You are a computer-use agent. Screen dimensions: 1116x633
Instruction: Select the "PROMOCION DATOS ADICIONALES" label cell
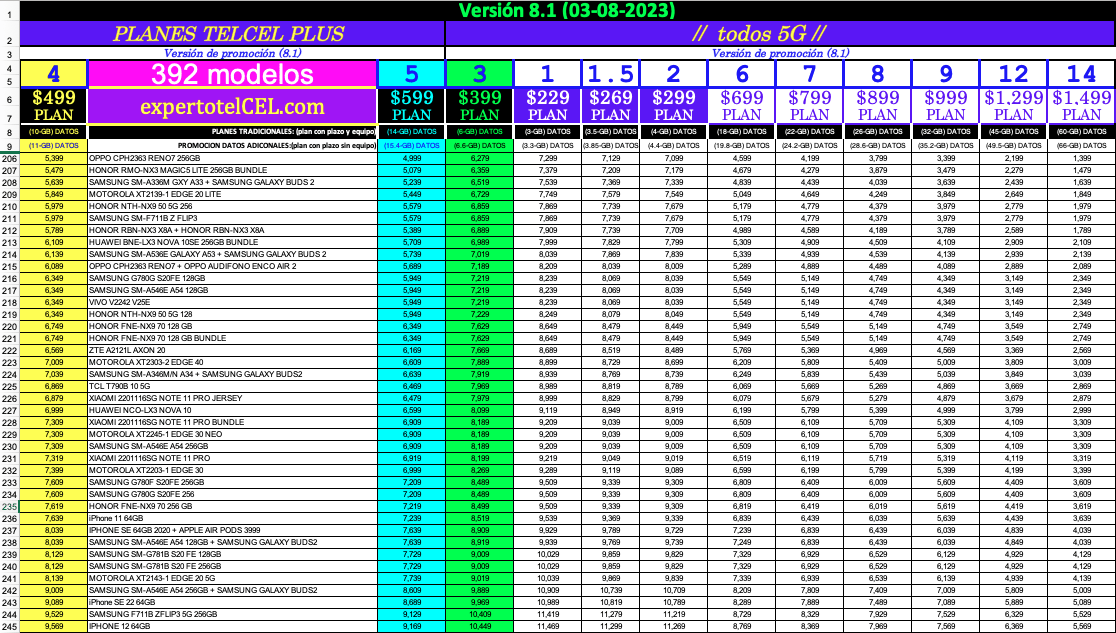point(231,146)
